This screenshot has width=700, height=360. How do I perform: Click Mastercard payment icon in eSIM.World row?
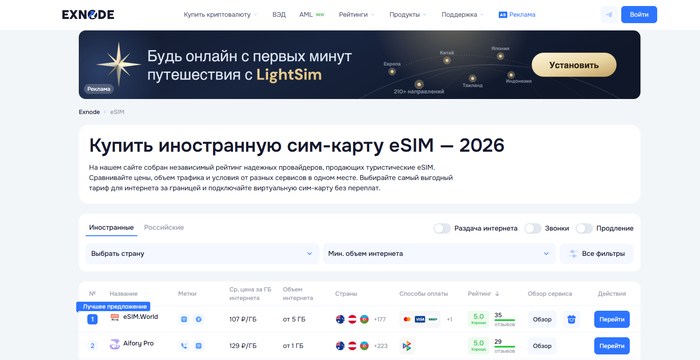pos(407,319)
